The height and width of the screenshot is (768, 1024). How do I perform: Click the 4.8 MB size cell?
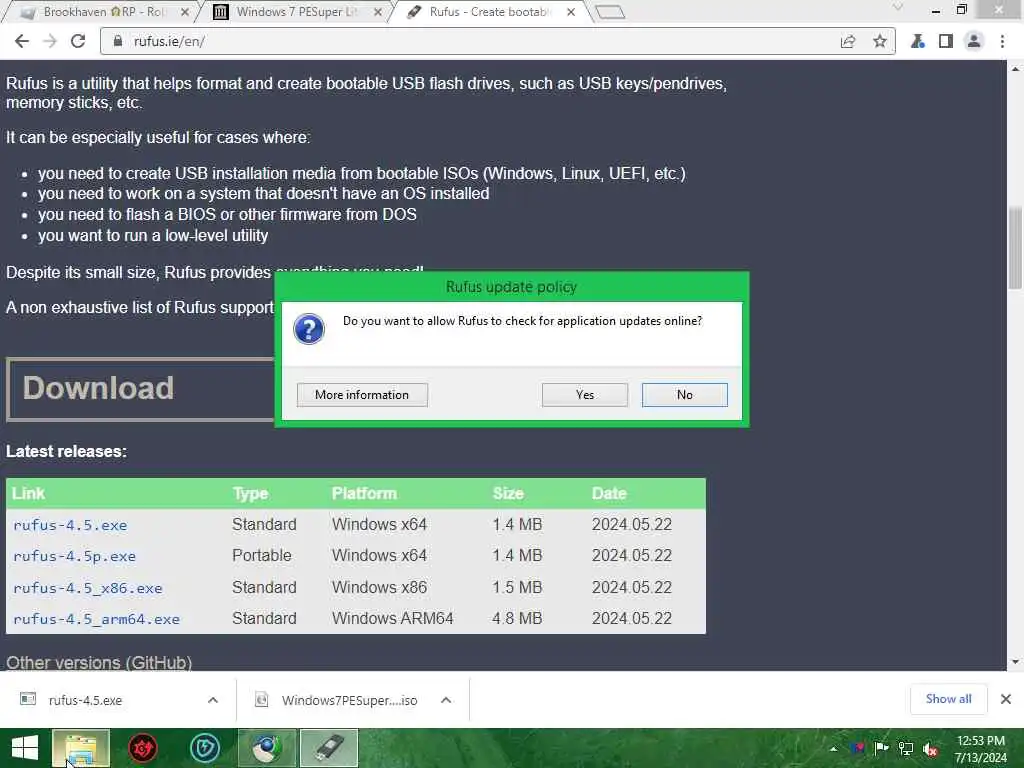(x=517, y=618)
